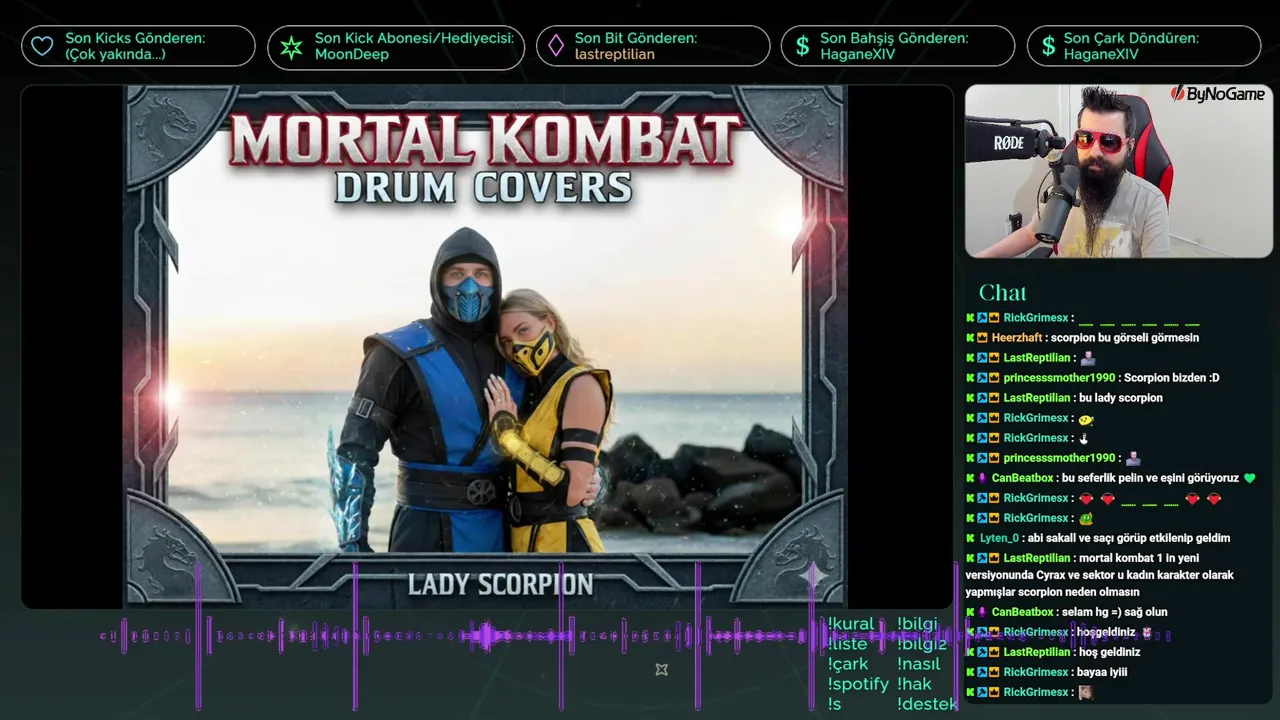Screen dimensions: 1280x720
Task: Click Heerzhaft's username in chat
Action: click(1017, 338)
